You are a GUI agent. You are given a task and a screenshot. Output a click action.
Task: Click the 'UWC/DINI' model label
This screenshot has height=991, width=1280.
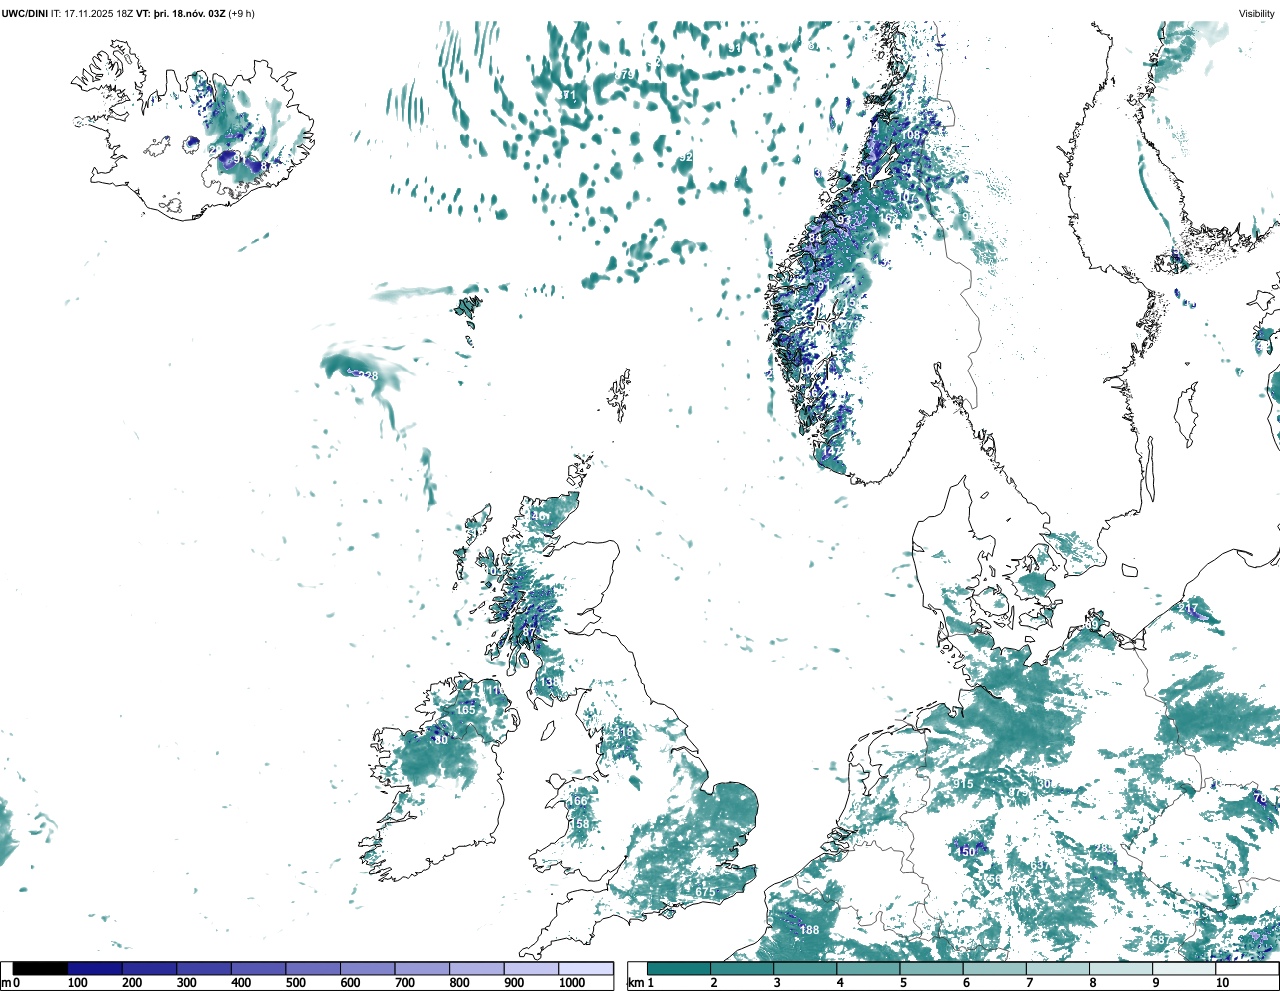(25, 14)
